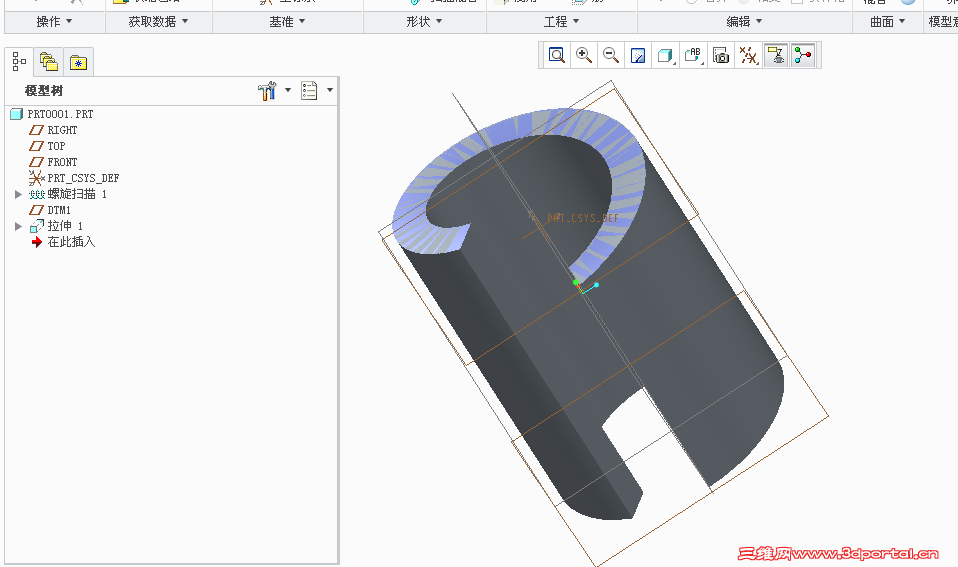This screenshot has width=958, height=567.
Task: Click the model tree settings hammer icon
Action: point(268,90)
